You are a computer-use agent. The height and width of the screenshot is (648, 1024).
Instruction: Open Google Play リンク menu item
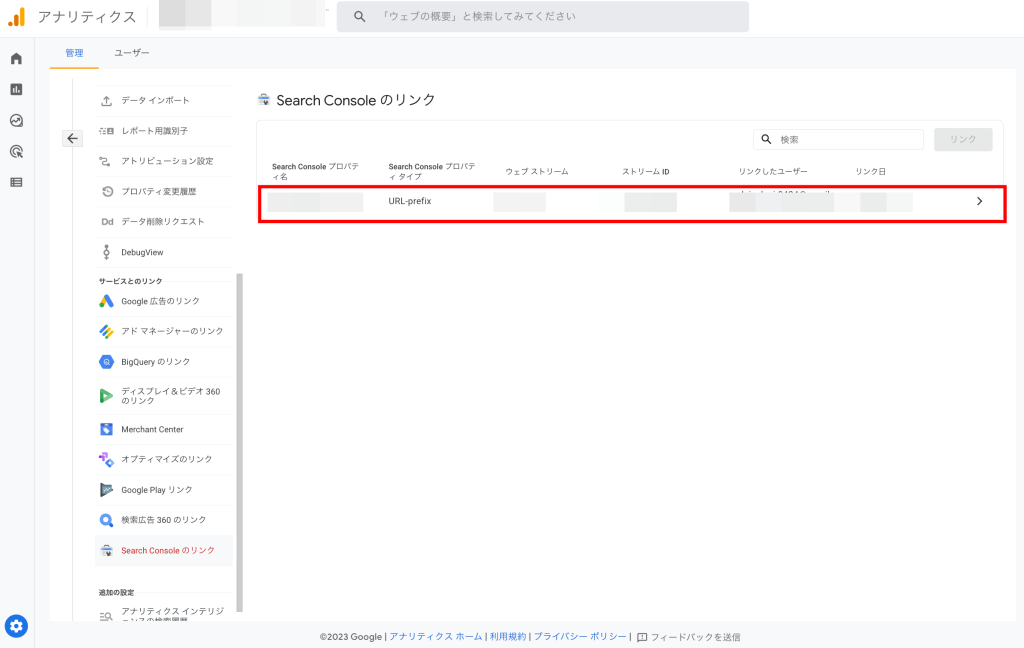163,490
